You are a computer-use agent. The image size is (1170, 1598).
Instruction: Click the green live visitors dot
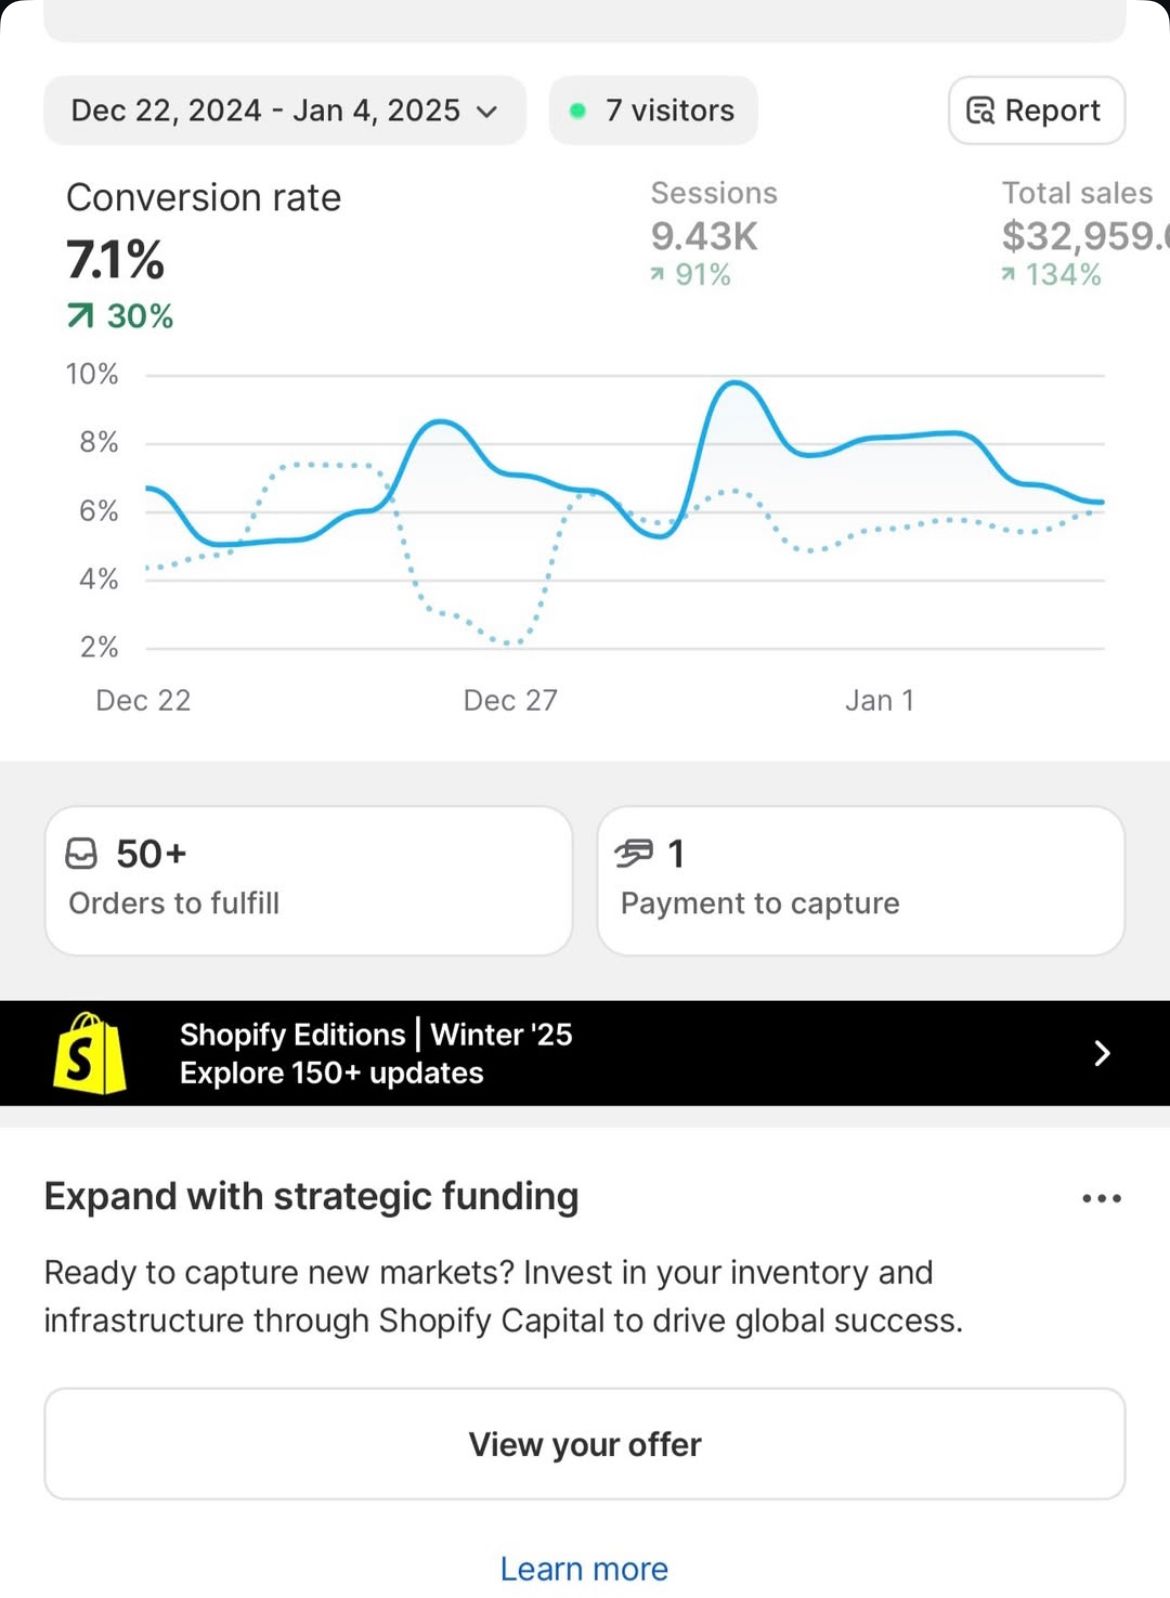click(x=577, y=110)
